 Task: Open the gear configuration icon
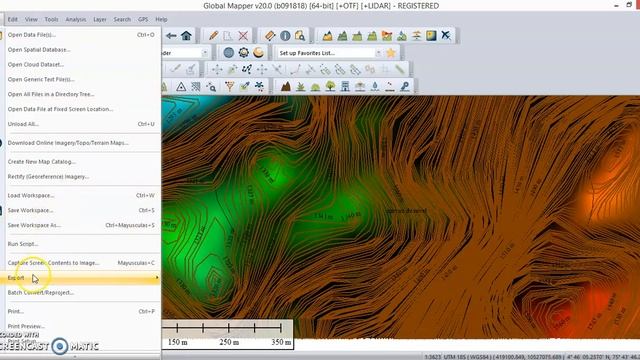tap(244, 53)
